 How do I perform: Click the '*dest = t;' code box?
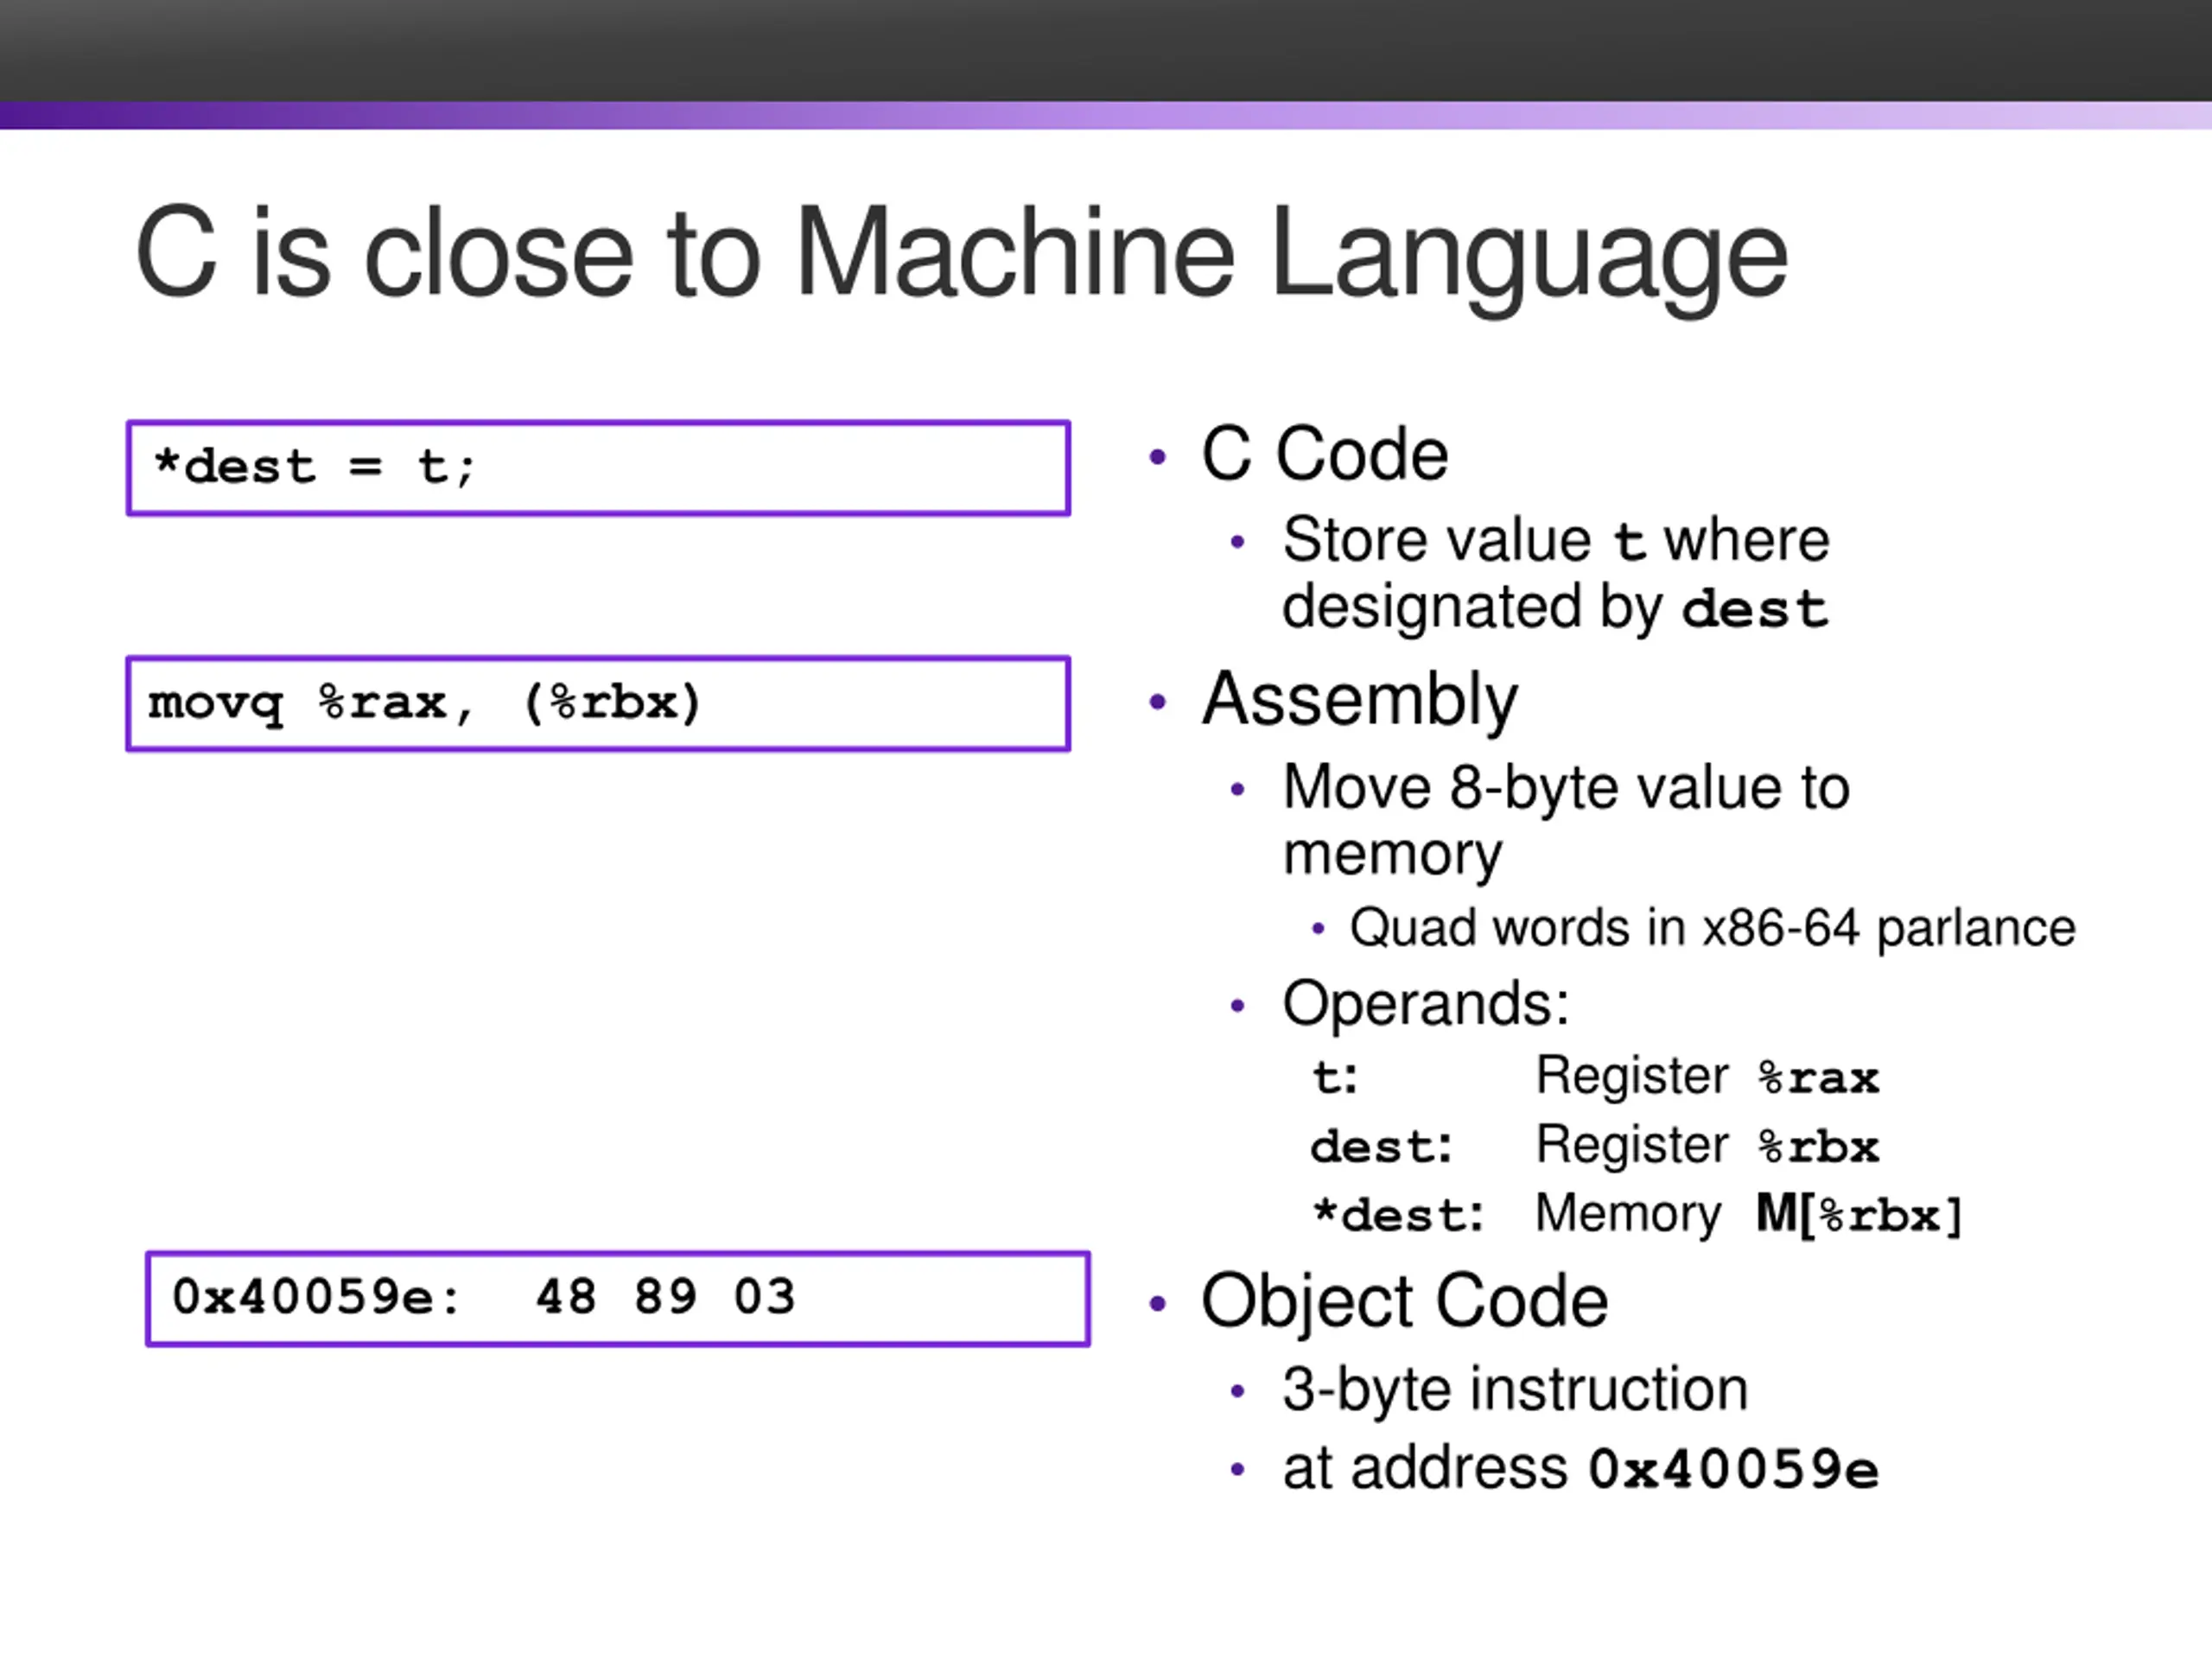tap(598, 468)
